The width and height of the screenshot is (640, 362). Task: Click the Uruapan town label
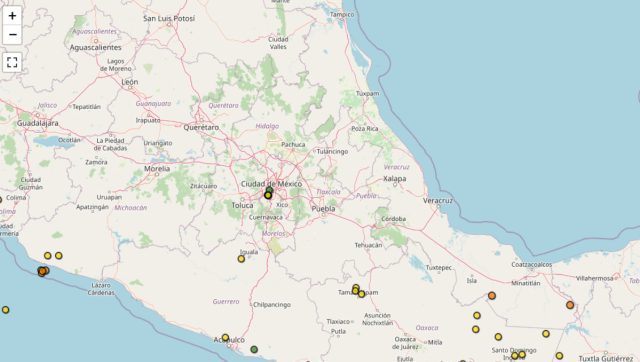[x=109, y=197]
